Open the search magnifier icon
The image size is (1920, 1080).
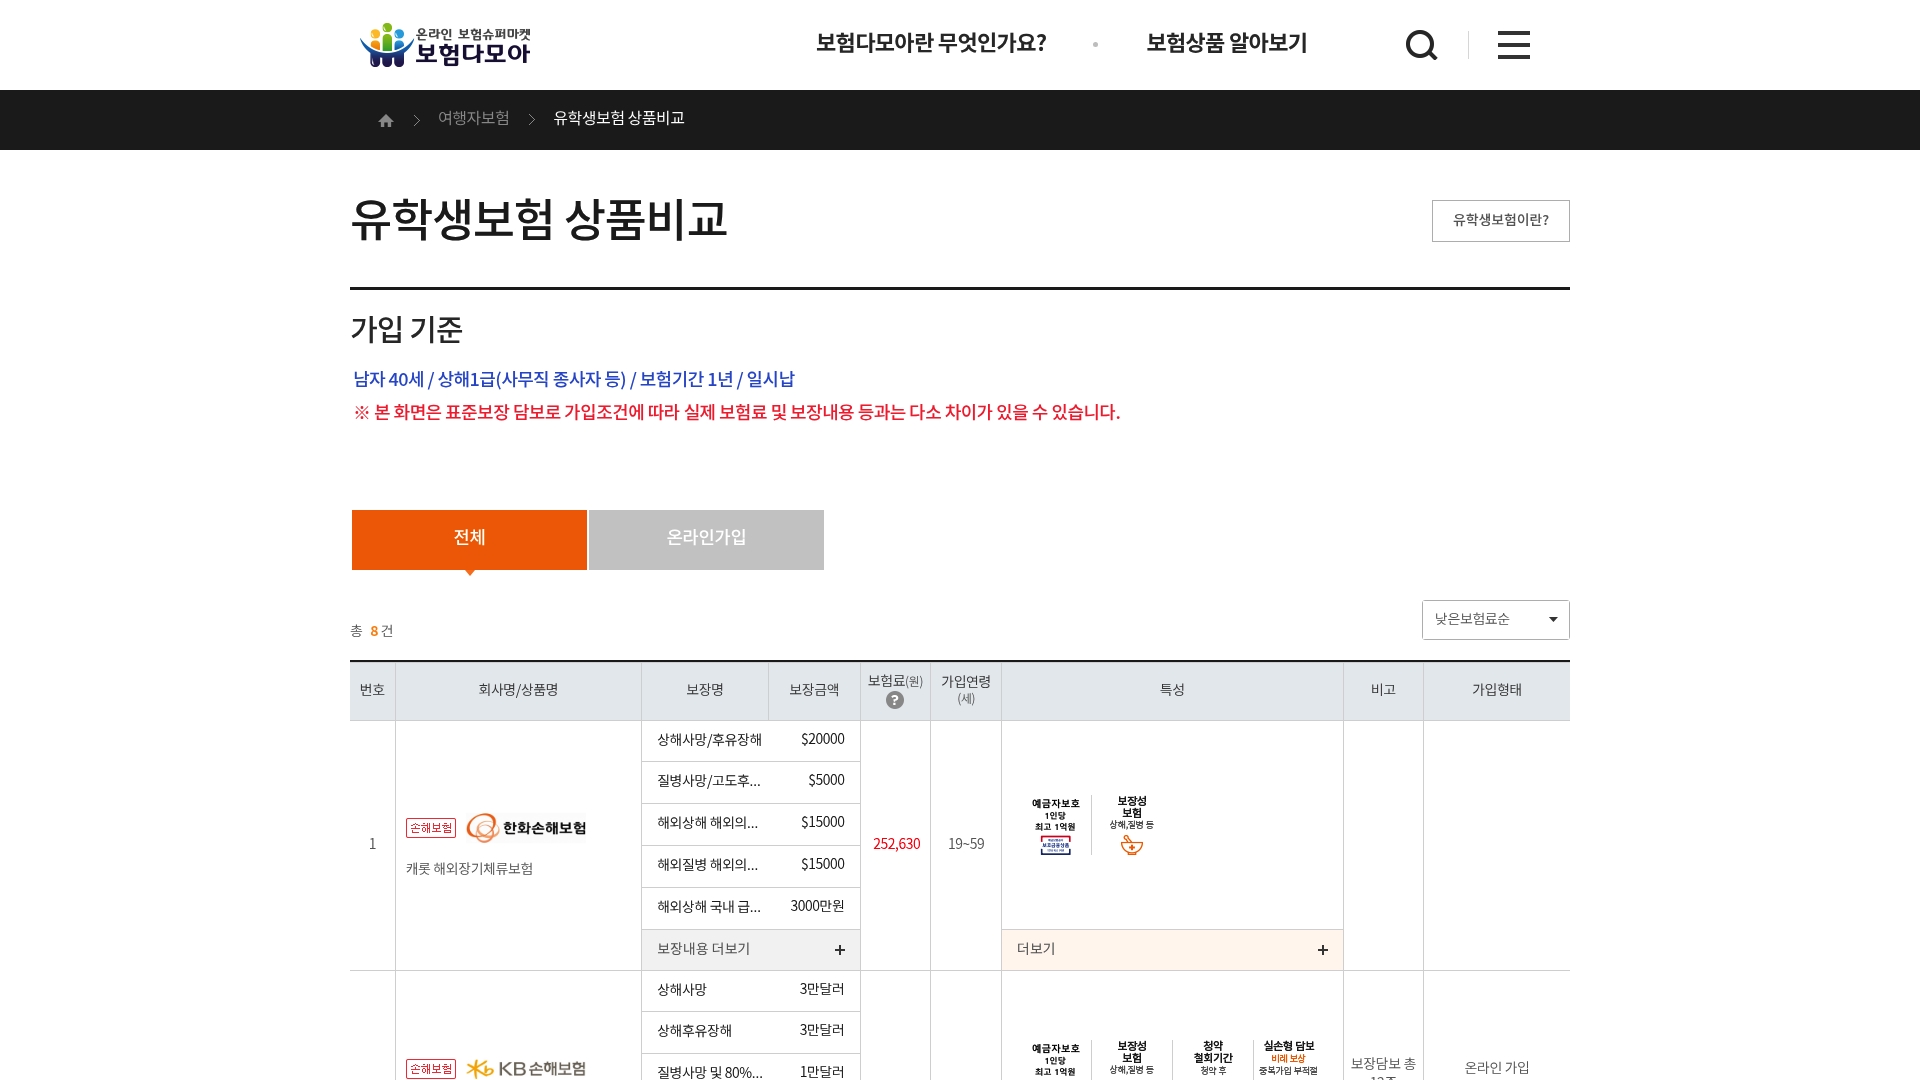point(1421,44)
